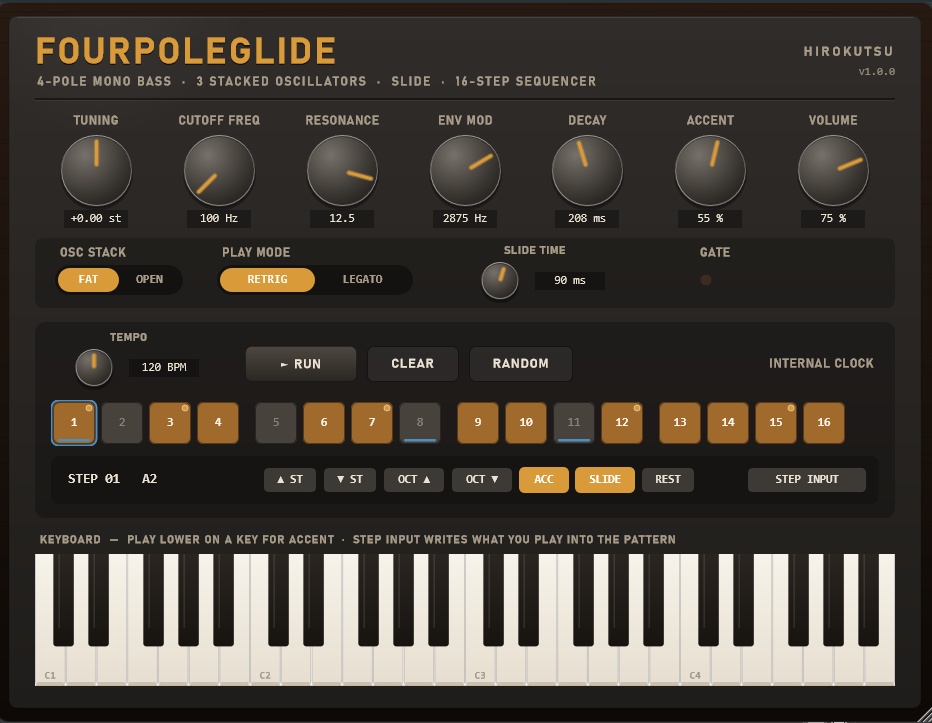Click the decay value 208 ms
The image size is (932, 723).
pos(587,218)
